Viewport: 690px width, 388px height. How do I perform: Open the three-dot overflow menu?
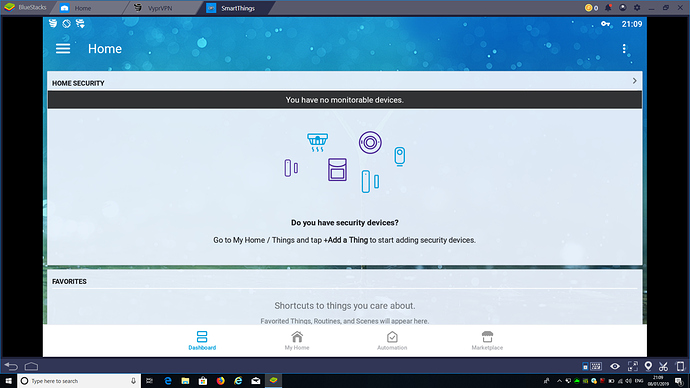pyautogui.click(x=624, y=48)
